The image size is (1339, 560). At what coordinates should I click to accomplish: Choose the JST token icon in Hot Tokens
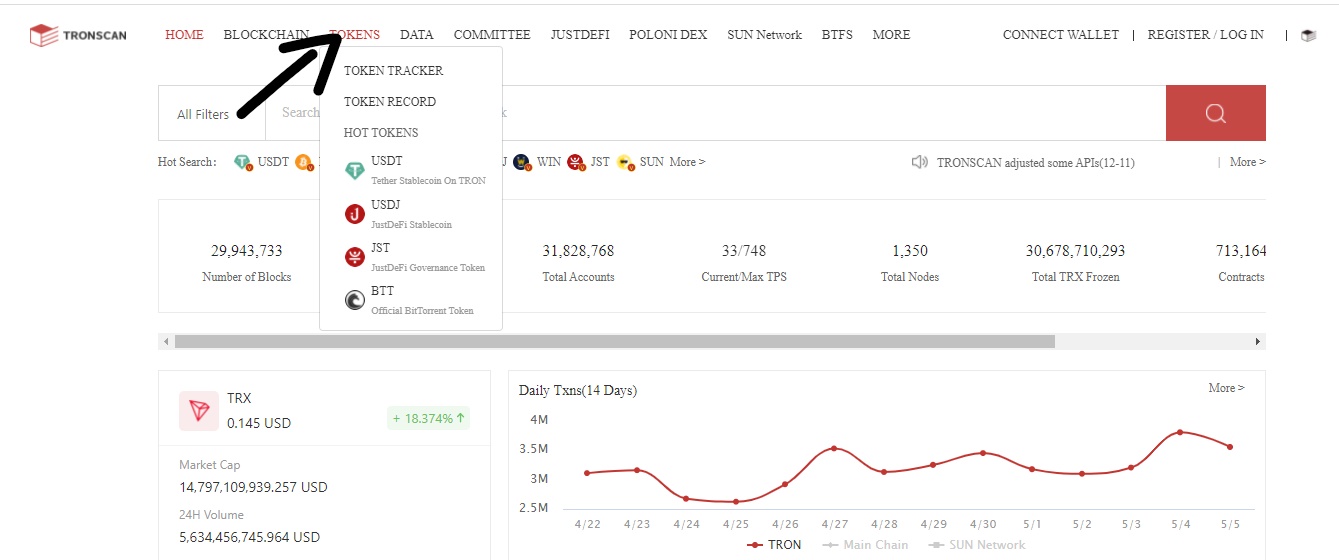355,258
